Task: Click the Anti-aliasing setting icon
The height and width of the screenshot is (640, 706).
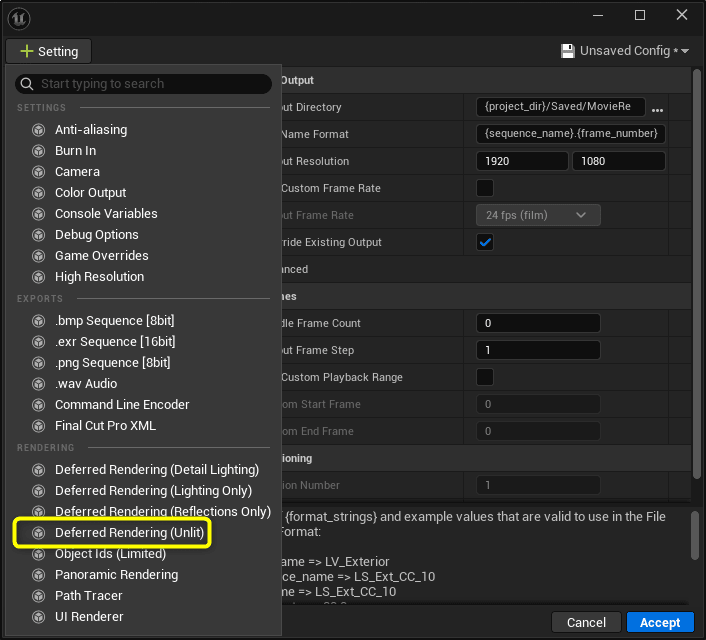Action: click(39, 130)
